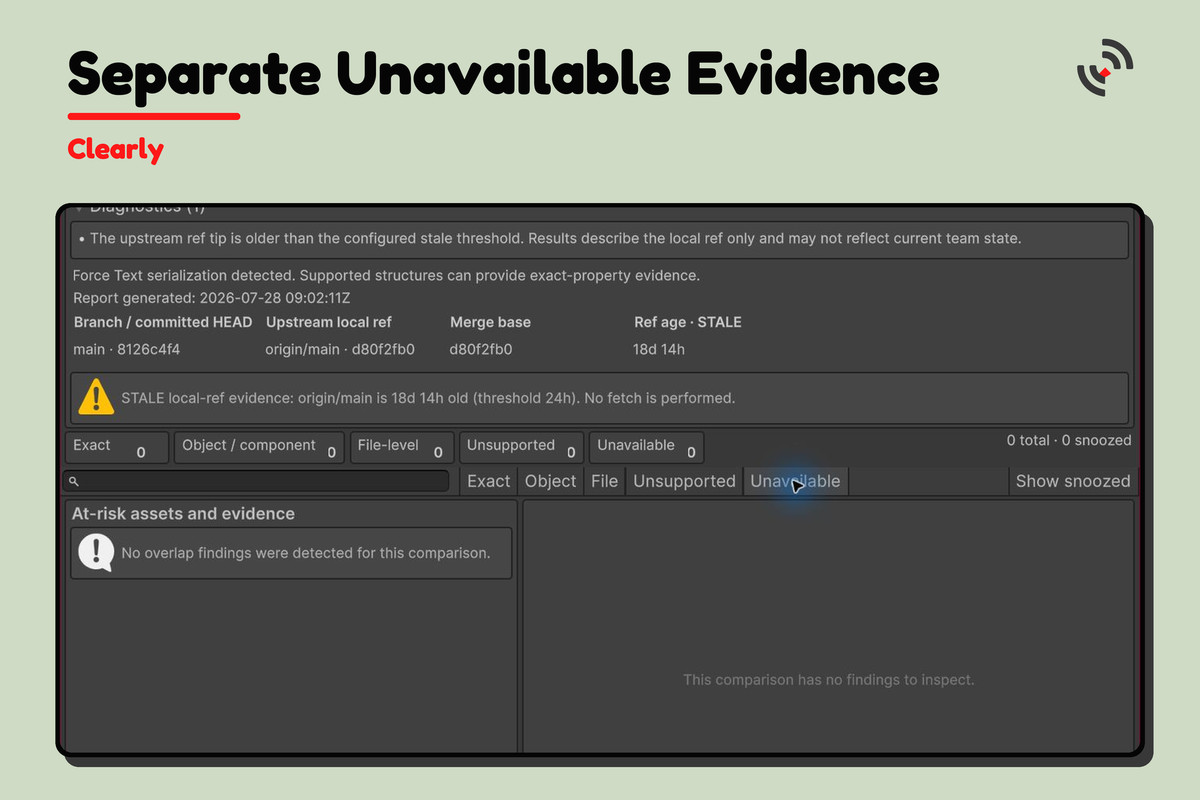Viewport: 1200px width, 800px height.
Task: Toggle the Unavailable filter button
Action: point(795,481)
